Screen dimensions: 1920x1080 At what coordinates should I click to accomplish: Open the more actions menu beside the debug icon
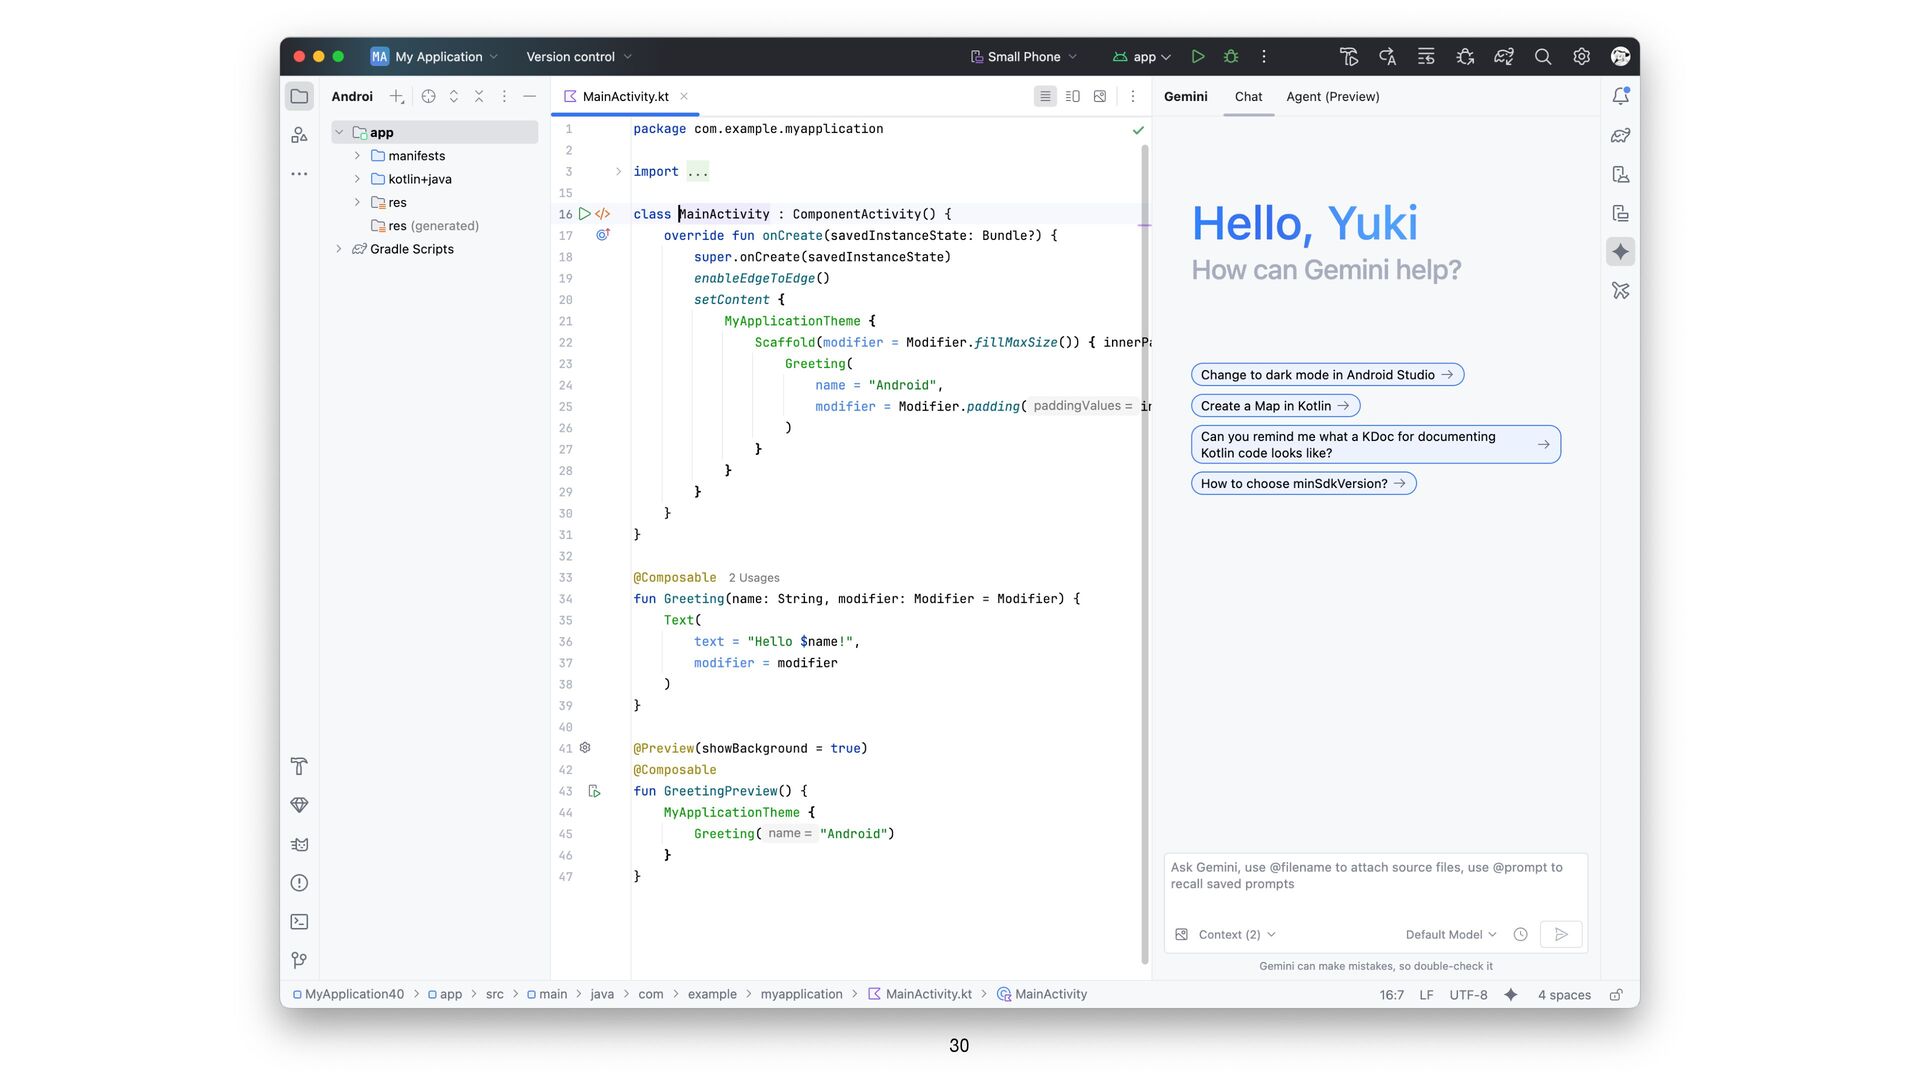(x=1264, y=57)
